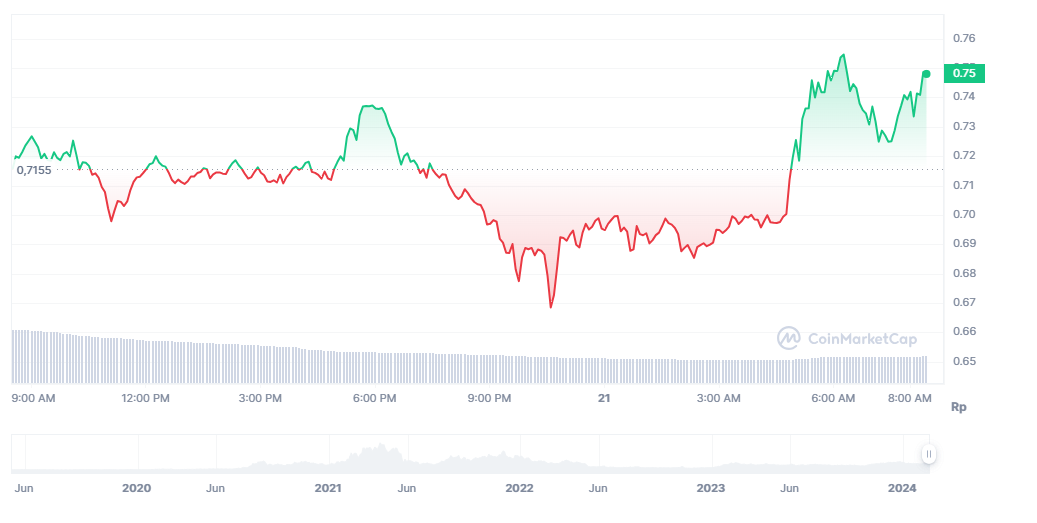Click the 8:00 AM time axis label
The width and height of the screenshot is (1037, 523).
click(x=910, y=398)
